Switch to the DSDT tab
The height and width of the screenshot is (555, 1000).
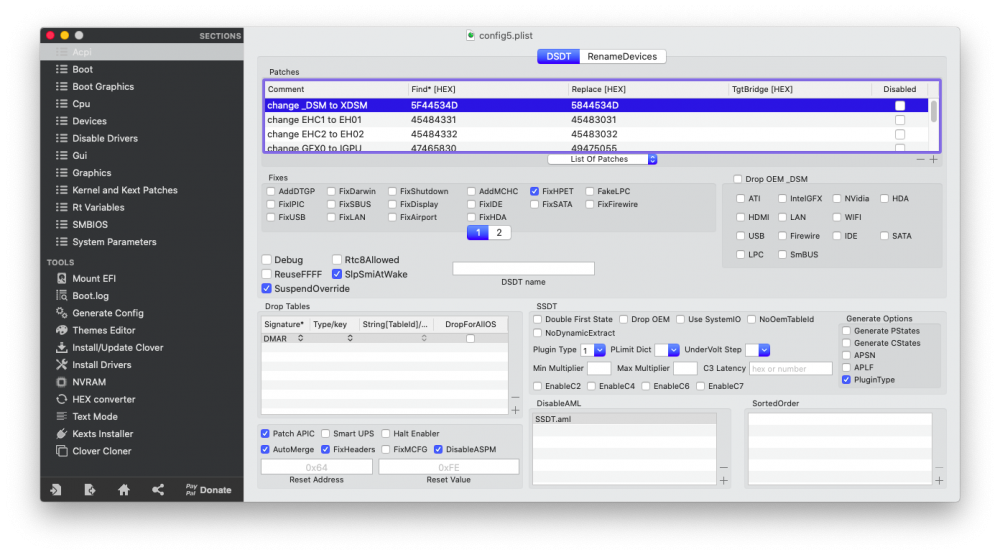click(558, 56)
